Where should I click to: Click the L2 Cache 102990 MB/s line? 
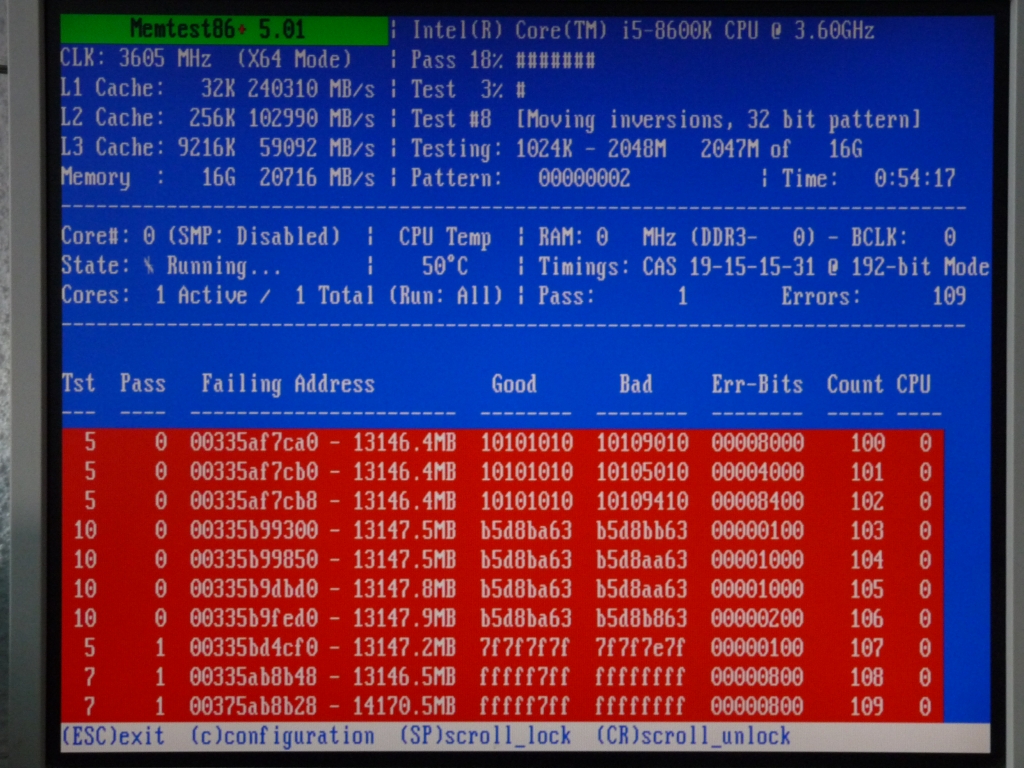(x=217, y=118)
